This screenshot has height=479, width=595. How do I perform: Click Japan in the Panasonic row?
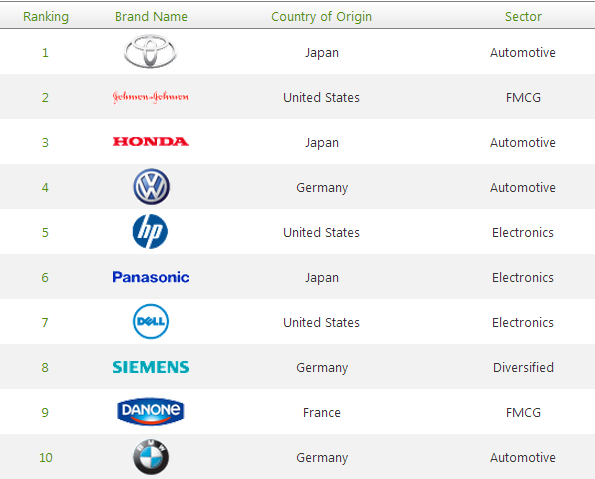[322, 278]
